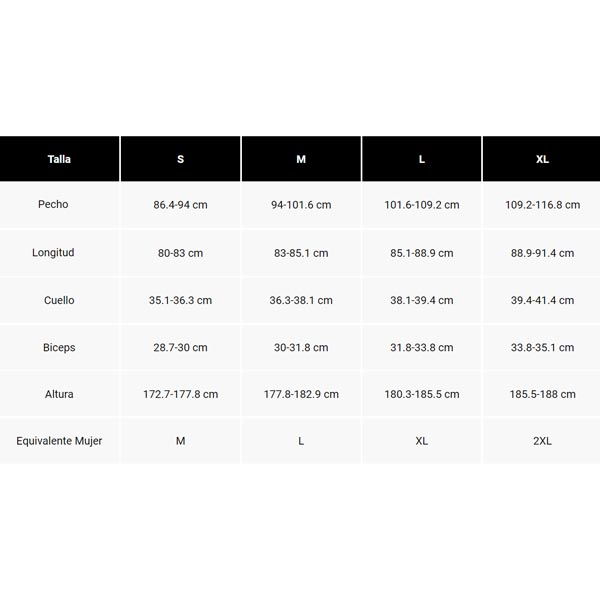Click the 38.1-39.4 cm neck value
This screenshot has height=600, width=600.
coord(422,300)
